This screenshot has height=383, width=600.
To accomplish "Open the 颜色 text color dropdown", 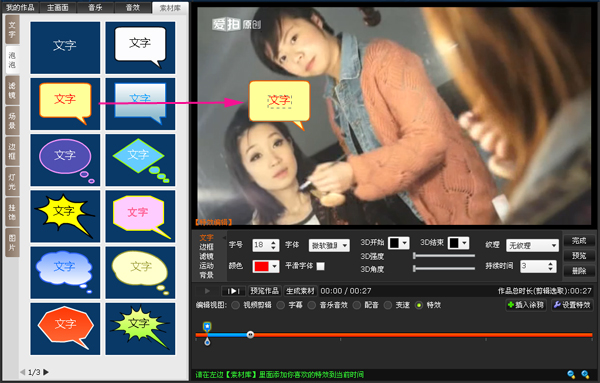I will [x=266, y=266].
